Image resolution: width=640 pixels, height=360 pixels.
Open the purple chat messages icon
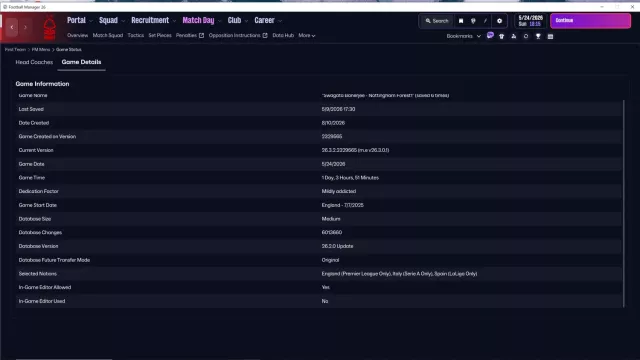(x=490, y=36)
